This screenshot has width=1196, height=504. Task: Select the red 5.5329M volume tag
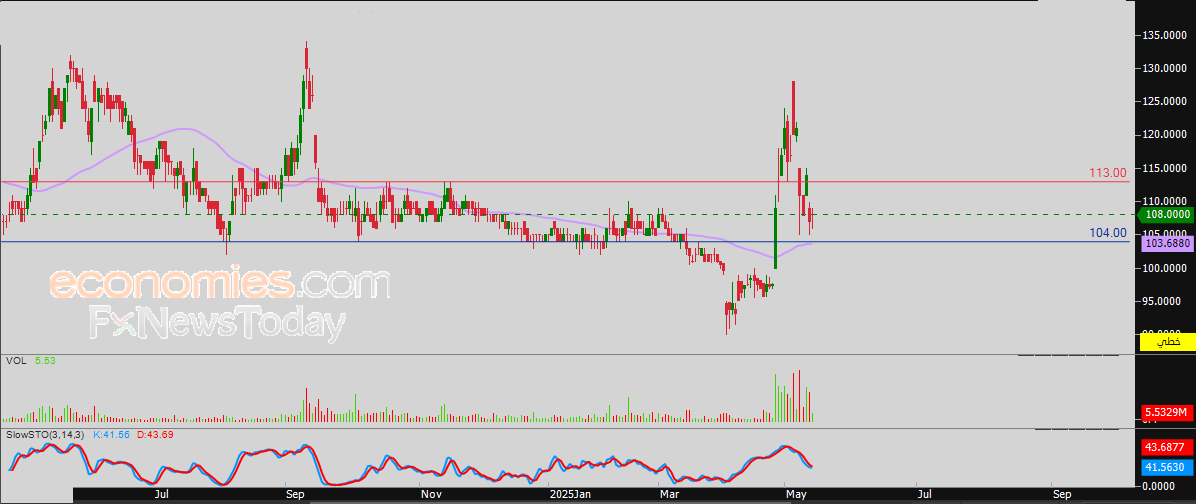click(x=1166, y=412)
